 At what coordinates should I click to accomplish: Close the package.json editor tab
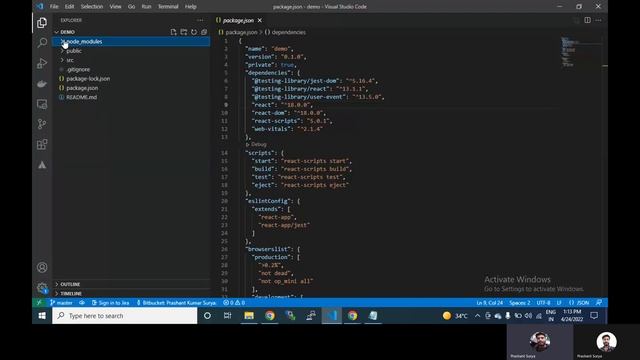(x=260, y=20)
